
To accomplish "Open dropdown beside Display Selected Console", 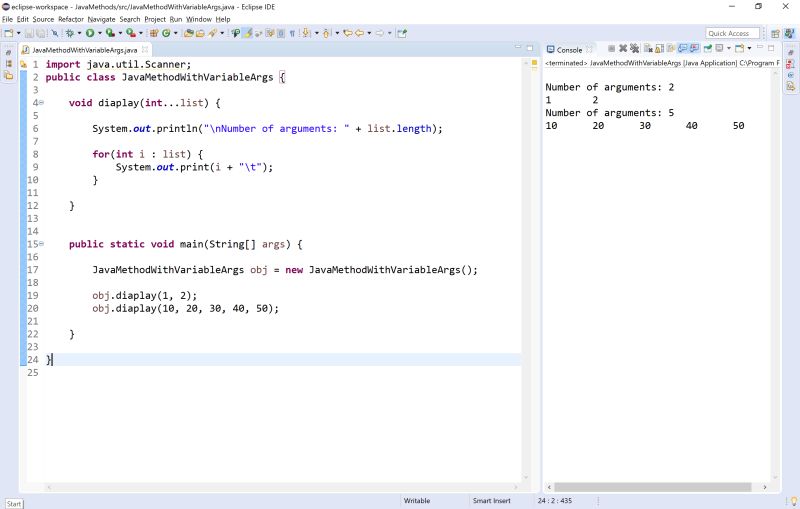I will point(729,48).
